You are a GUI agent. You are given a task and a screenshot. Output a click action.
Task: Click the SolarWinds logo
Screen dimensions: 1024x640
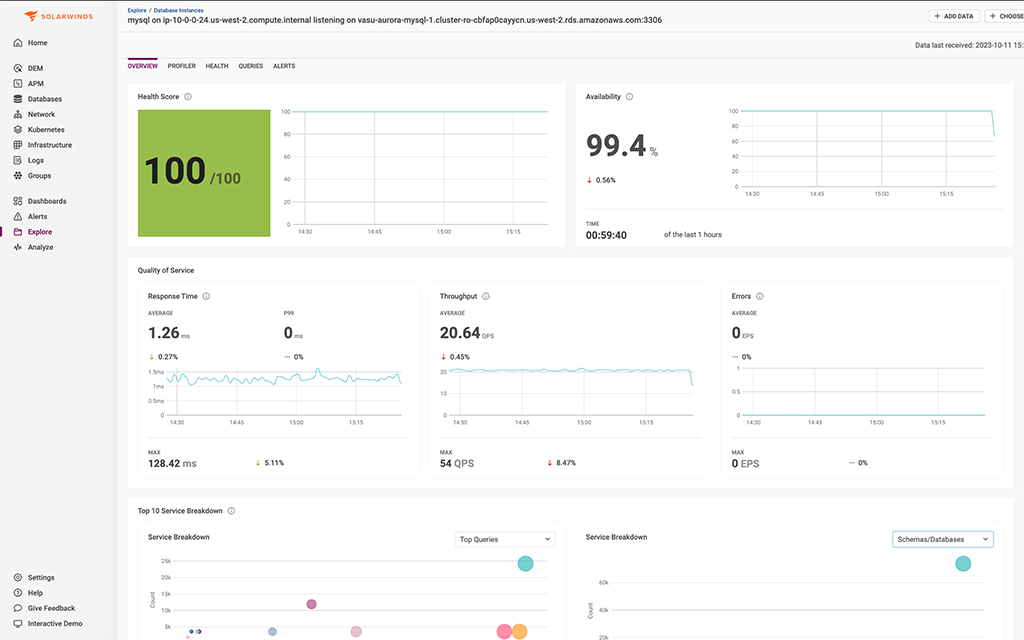[58, 16]
